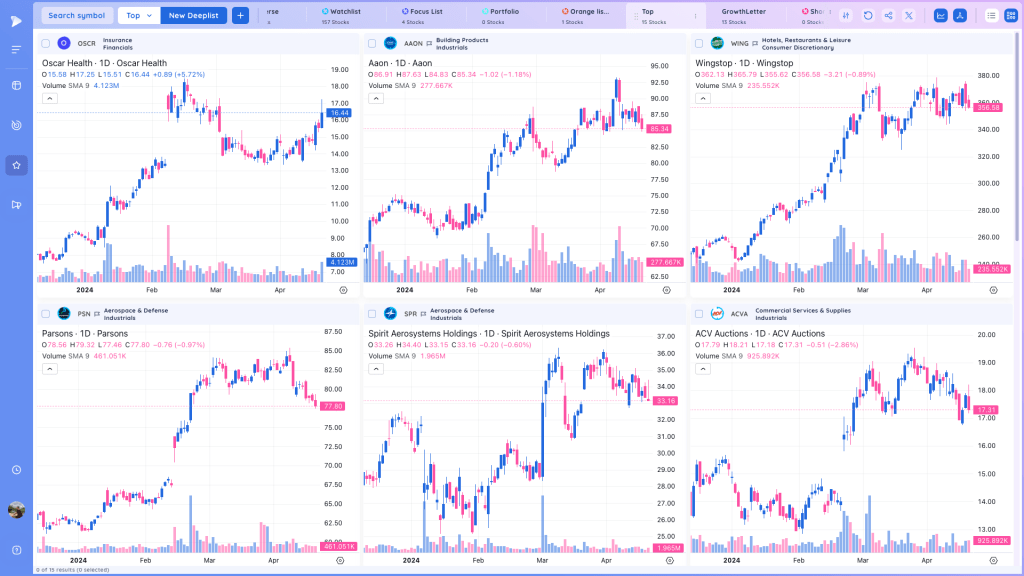
Task: Collapse indicator legend on Parsons chart
Action: (50, 369)
